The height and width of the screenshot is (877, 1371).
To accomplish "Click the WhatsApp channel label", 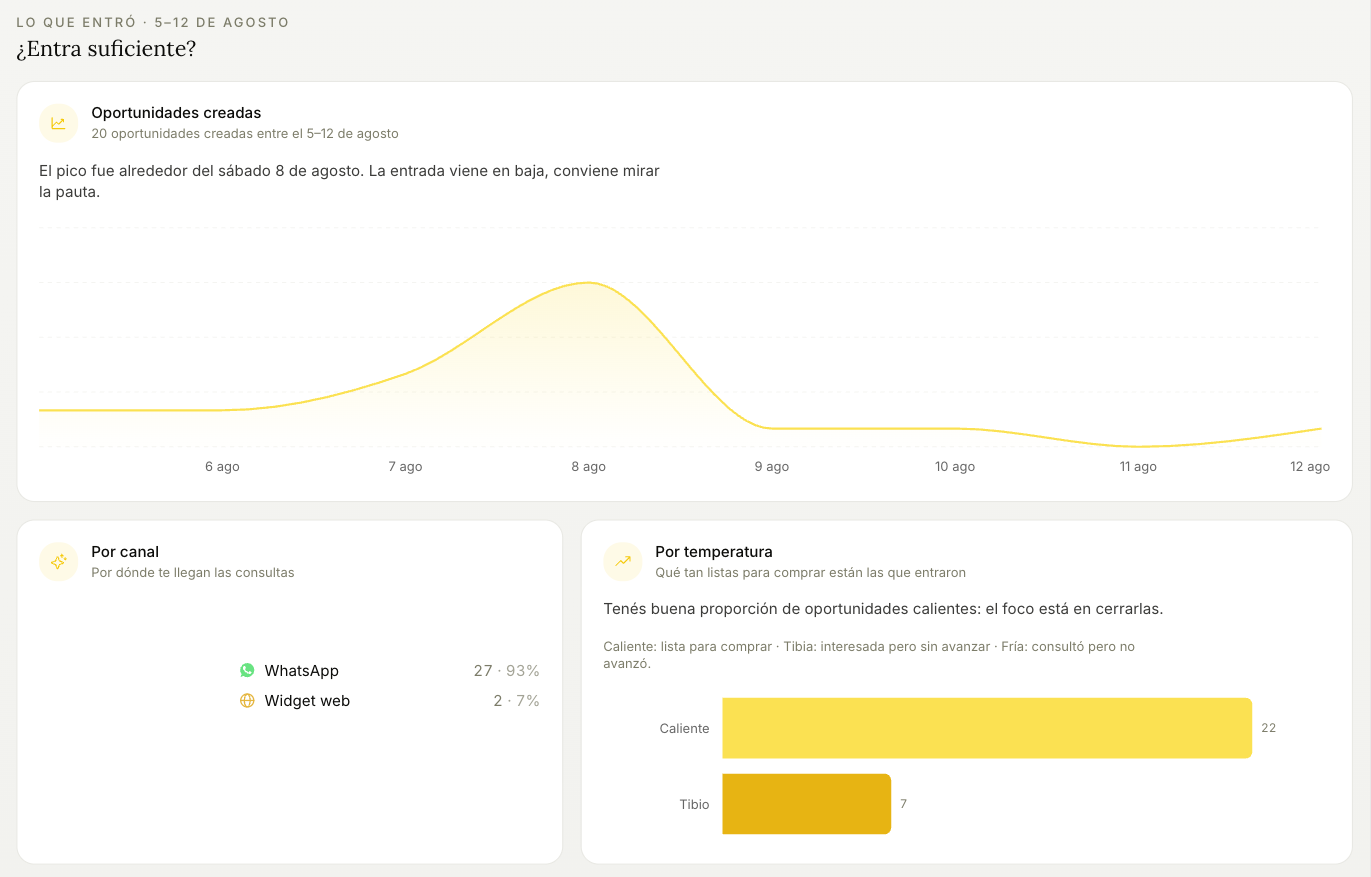I will coord(302,670).
